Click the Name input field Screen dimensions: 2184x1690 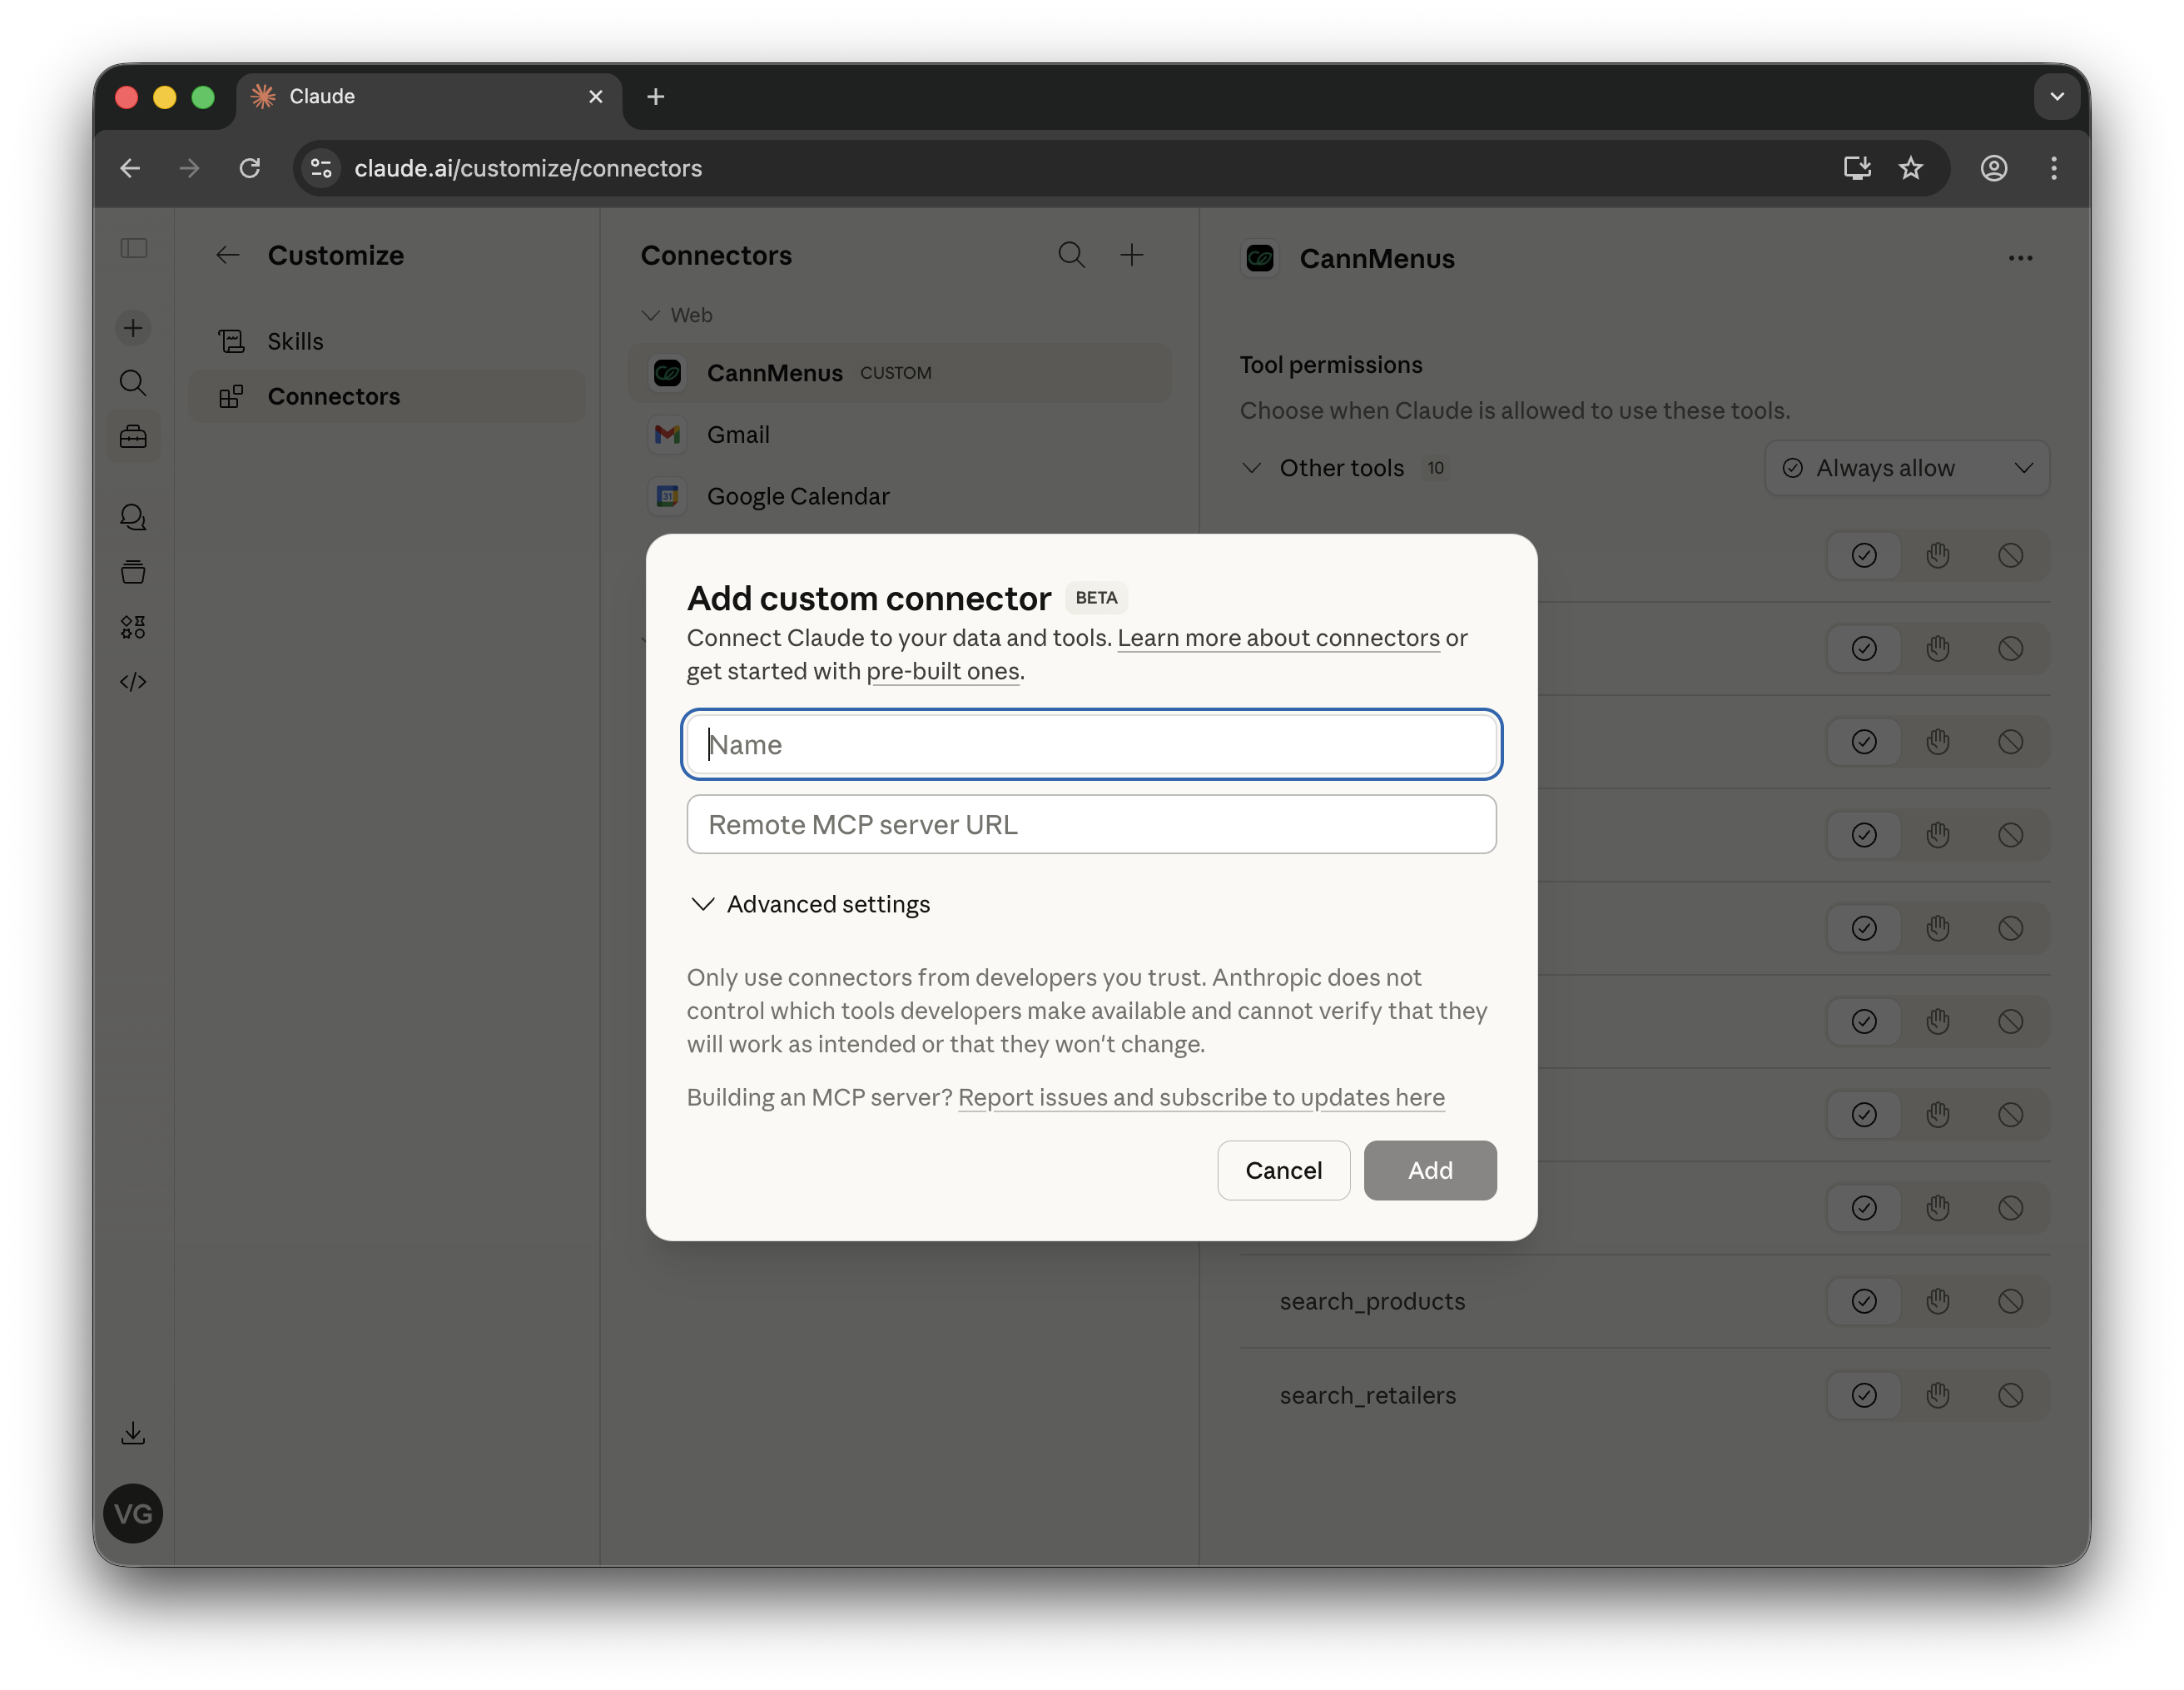coord(1090,744)
